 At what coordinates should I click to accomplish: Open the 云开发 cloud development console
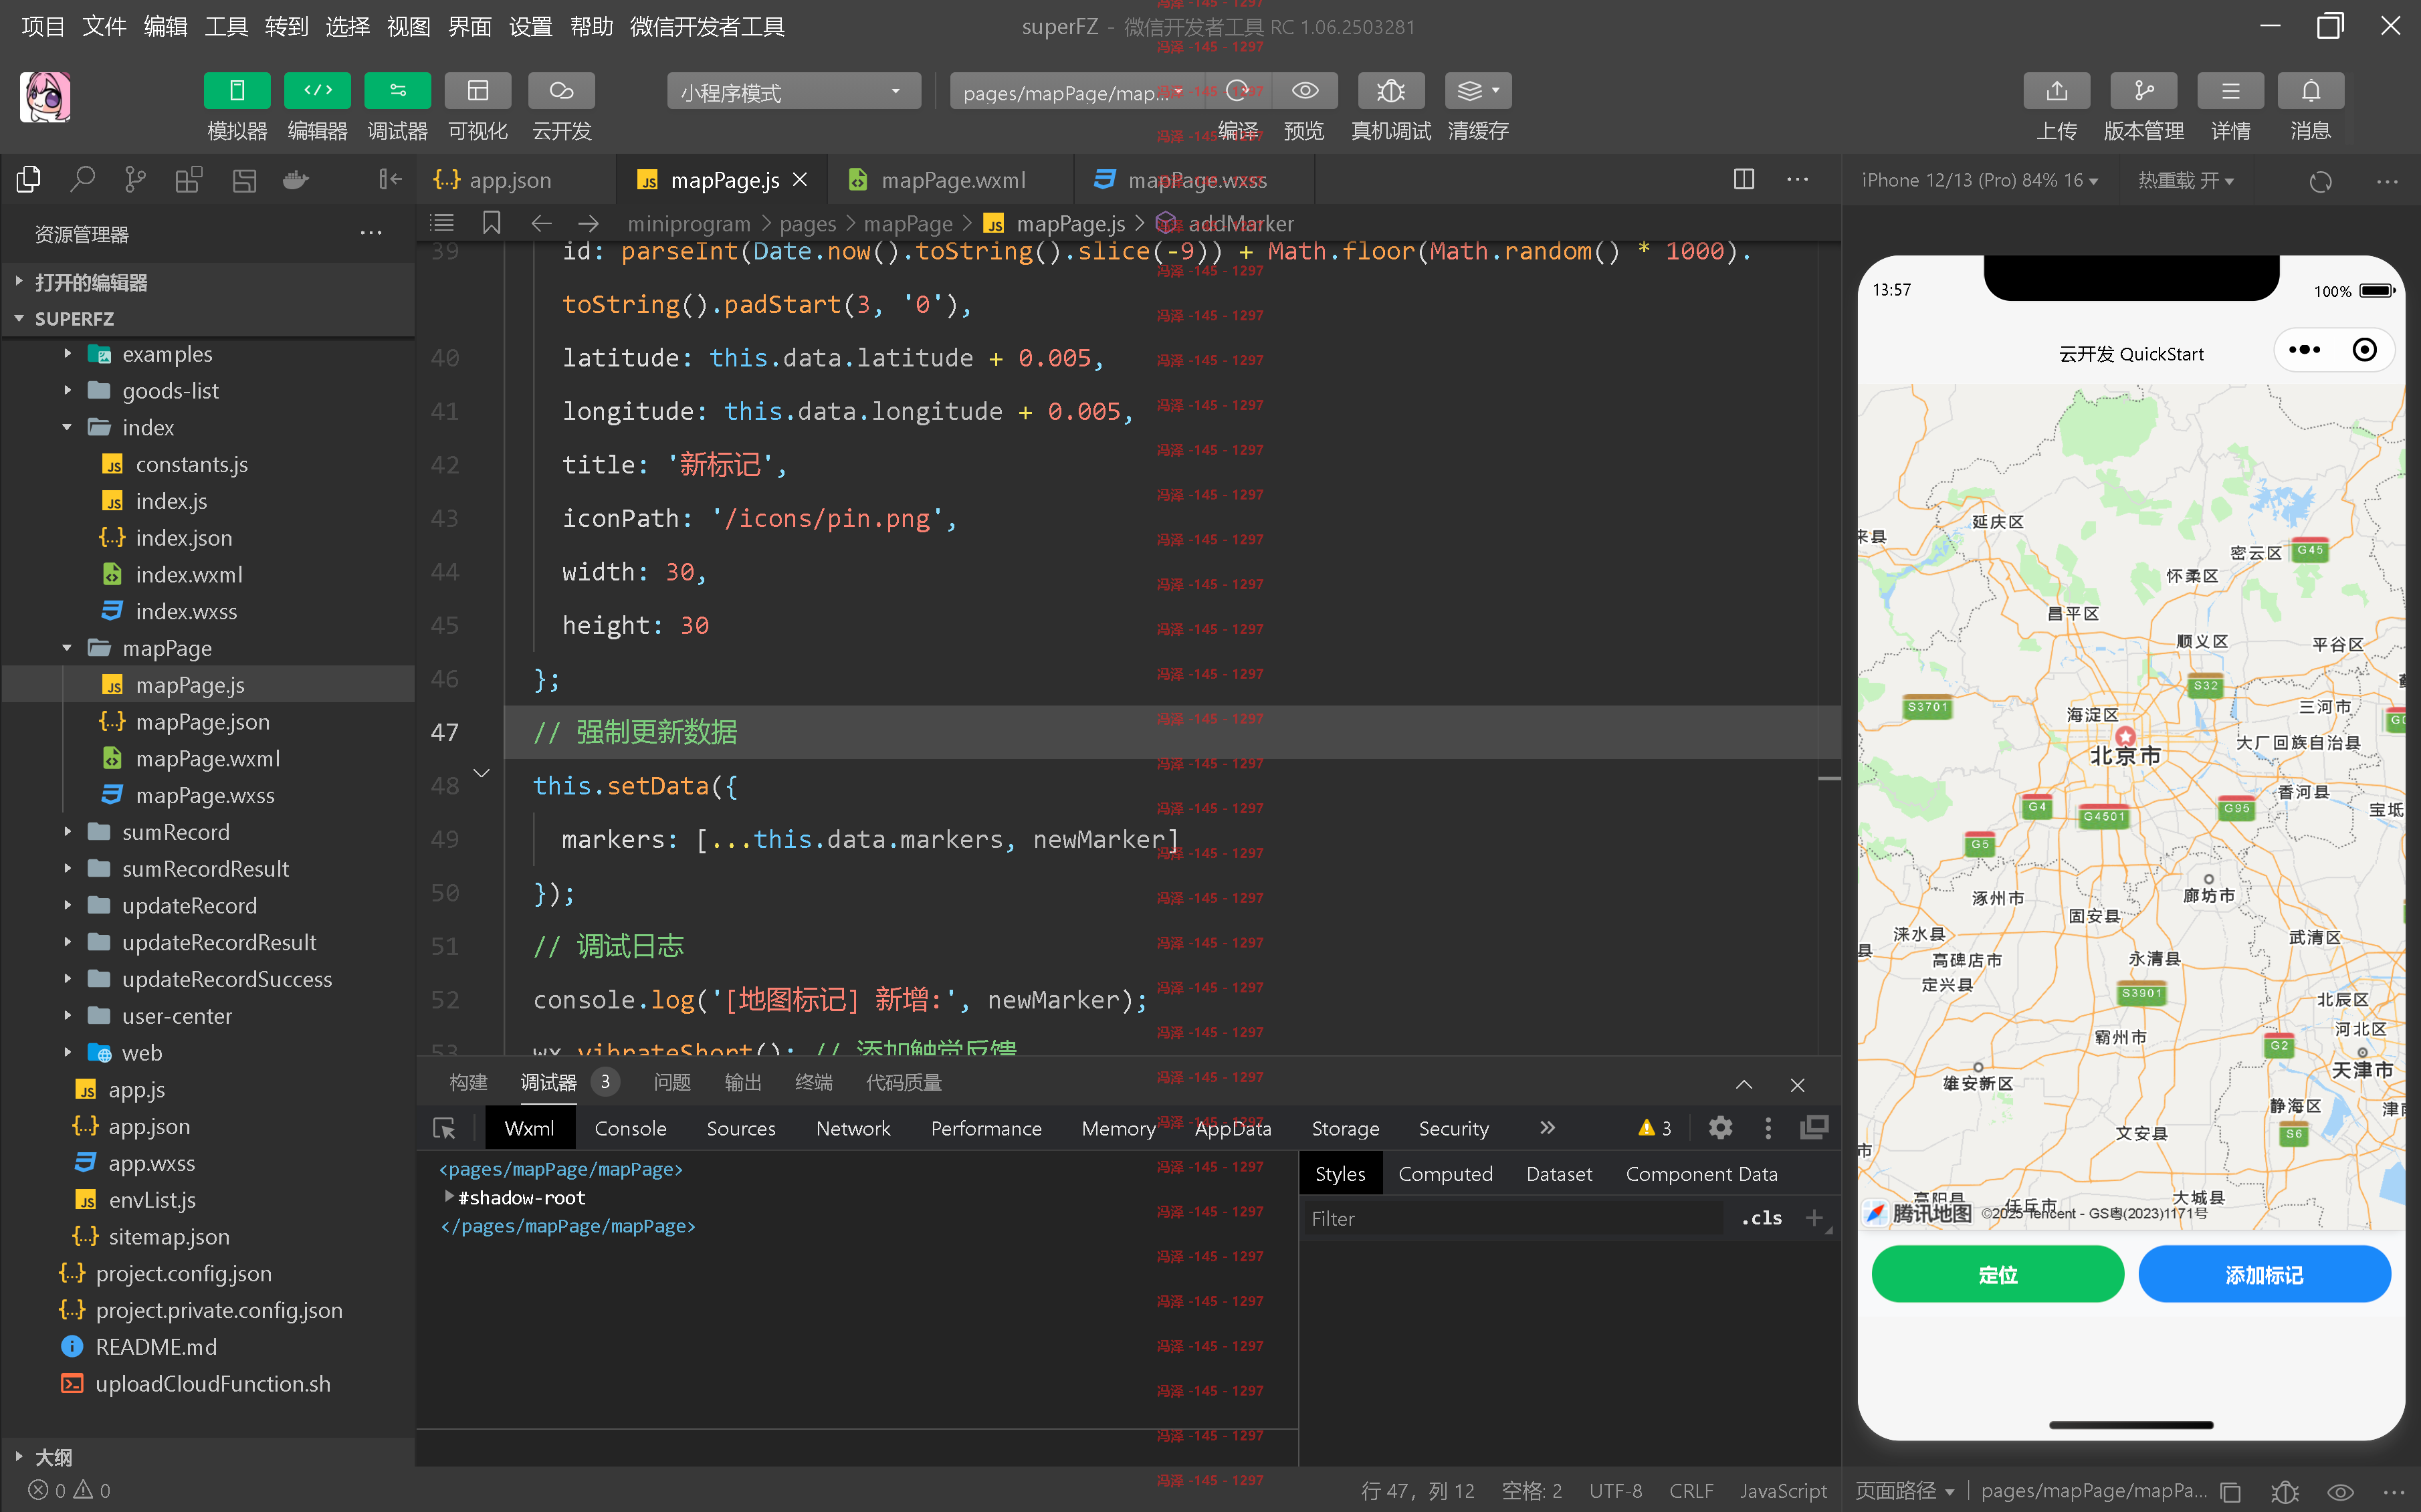(x=561, y=91)
